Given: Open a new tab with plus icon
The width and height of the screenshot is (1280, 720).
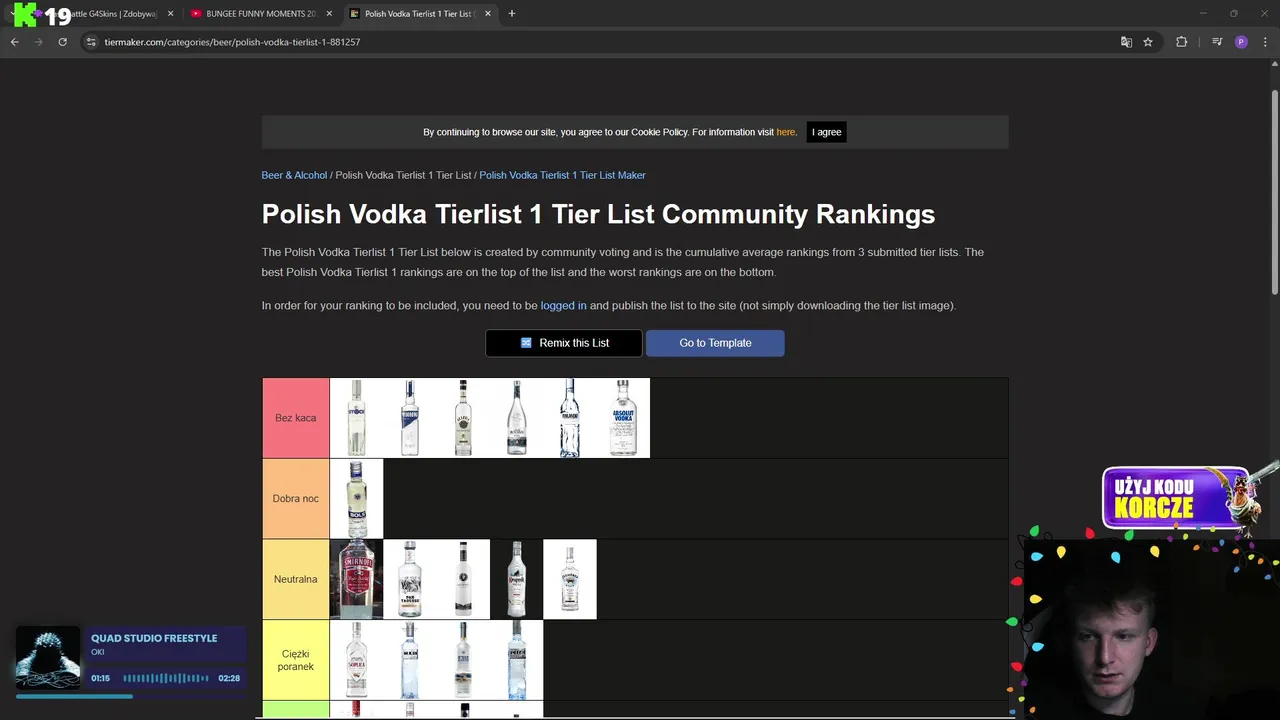Looking at the screenshot, I should pyautogui.click(x=512, y=14).
